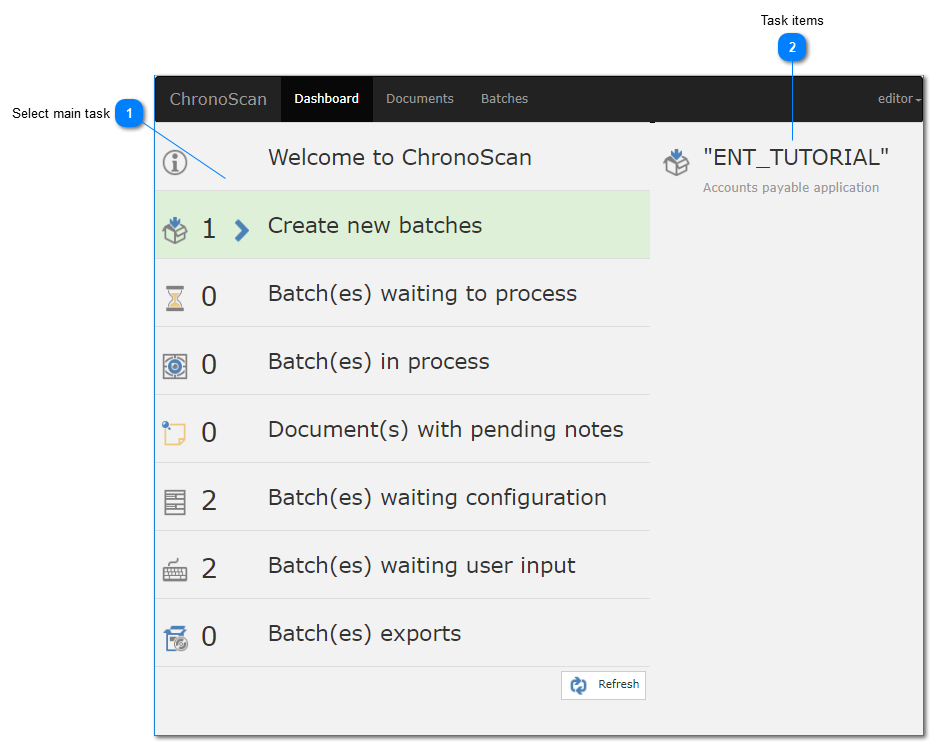Open the Documents tab

(x=419, y=99)
